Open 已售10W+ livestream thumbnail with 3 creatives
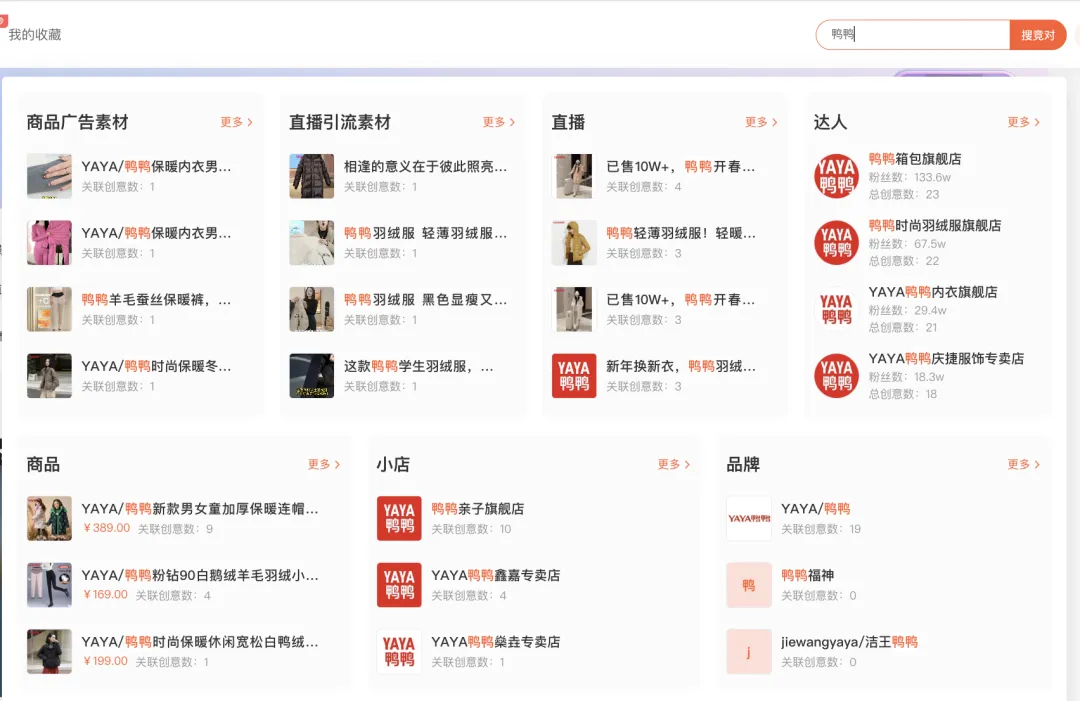The height and width of the screenshot is (701, 1080). click(574, 309)
